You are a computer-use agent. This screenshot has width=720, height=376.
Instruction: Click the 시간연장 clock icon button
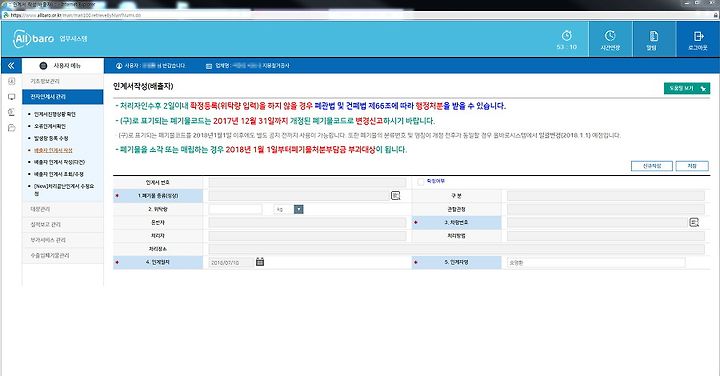tap(610, 35)
